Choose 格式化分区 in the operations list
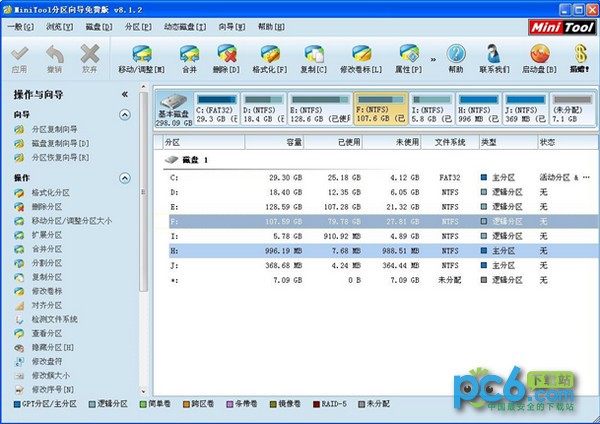The image size is (600, 424). (51, 192)
